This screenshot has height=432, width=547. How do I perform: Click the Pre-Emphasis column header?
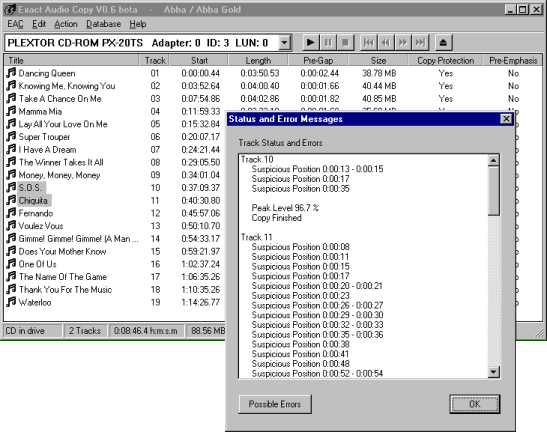coord(513,61)
